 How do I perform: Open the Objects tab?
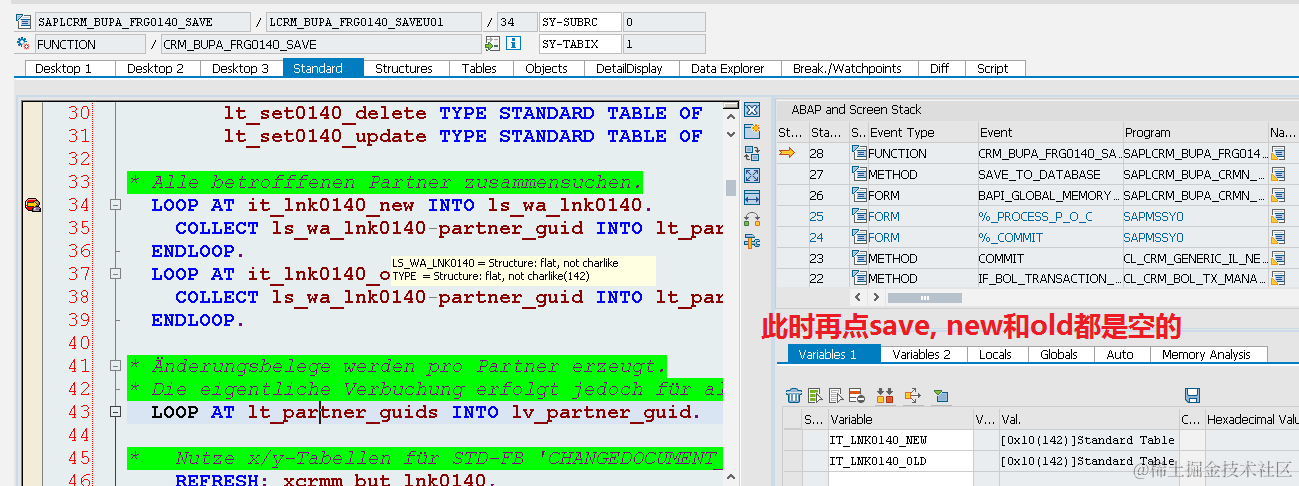pyautogui.click(x=546, y=68)
